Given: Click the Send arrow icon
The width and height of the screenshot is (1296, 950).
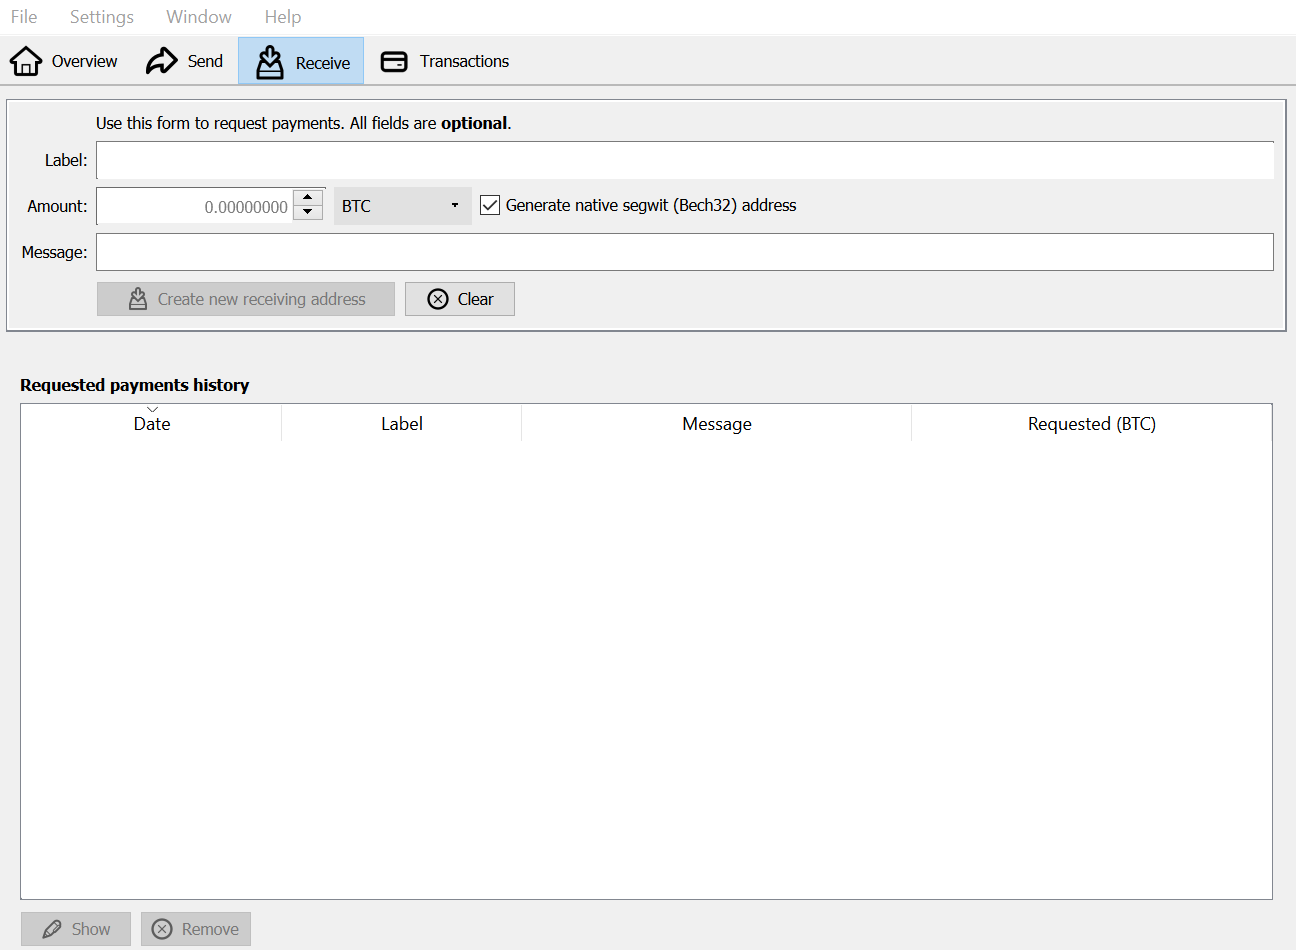Looking at the screenshot, I should pyautogui.click(x=162, y=61).
